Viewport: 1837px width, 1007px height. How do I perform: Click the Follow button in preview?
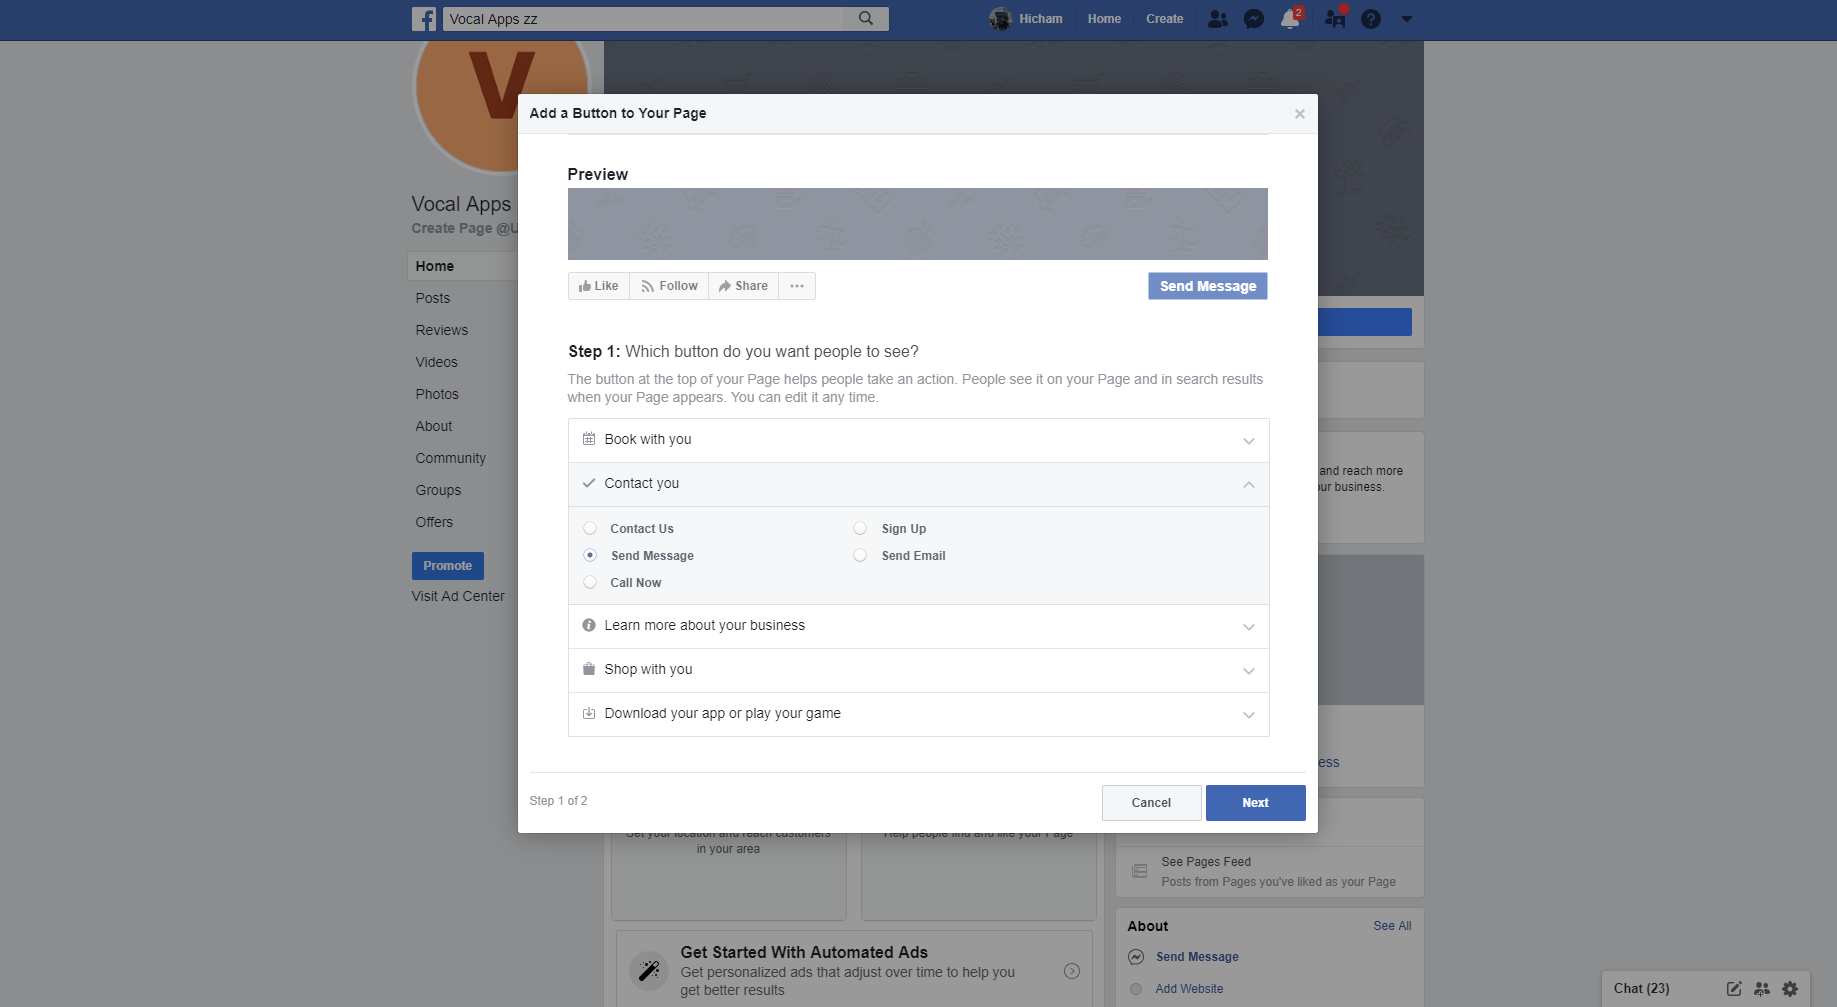point(669,286)
